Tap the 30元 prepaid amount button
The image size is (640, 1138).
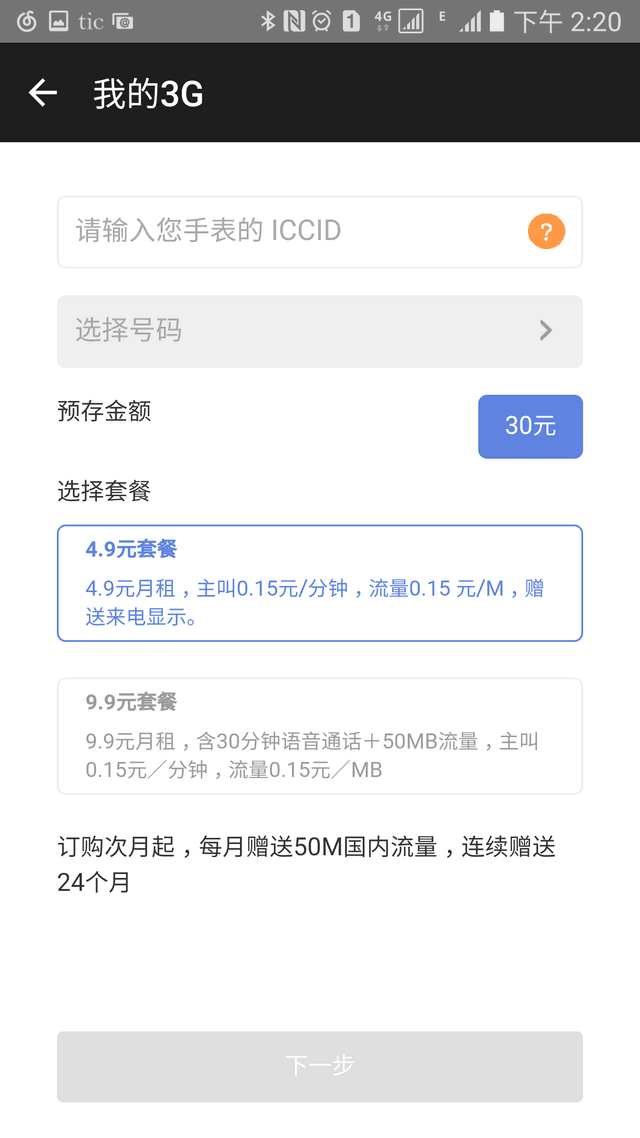pos(530,426)
